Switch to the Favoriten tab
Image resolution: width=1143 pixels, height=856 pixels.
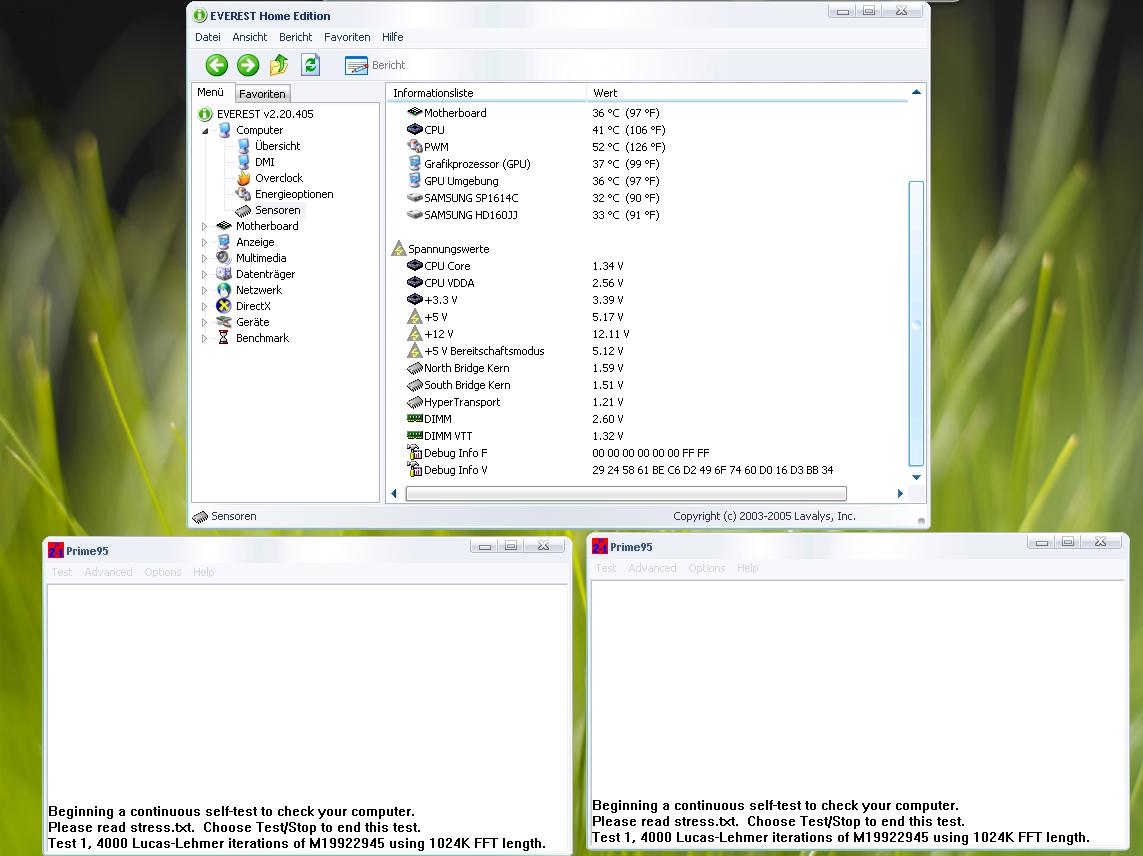(x=262, y=94)
